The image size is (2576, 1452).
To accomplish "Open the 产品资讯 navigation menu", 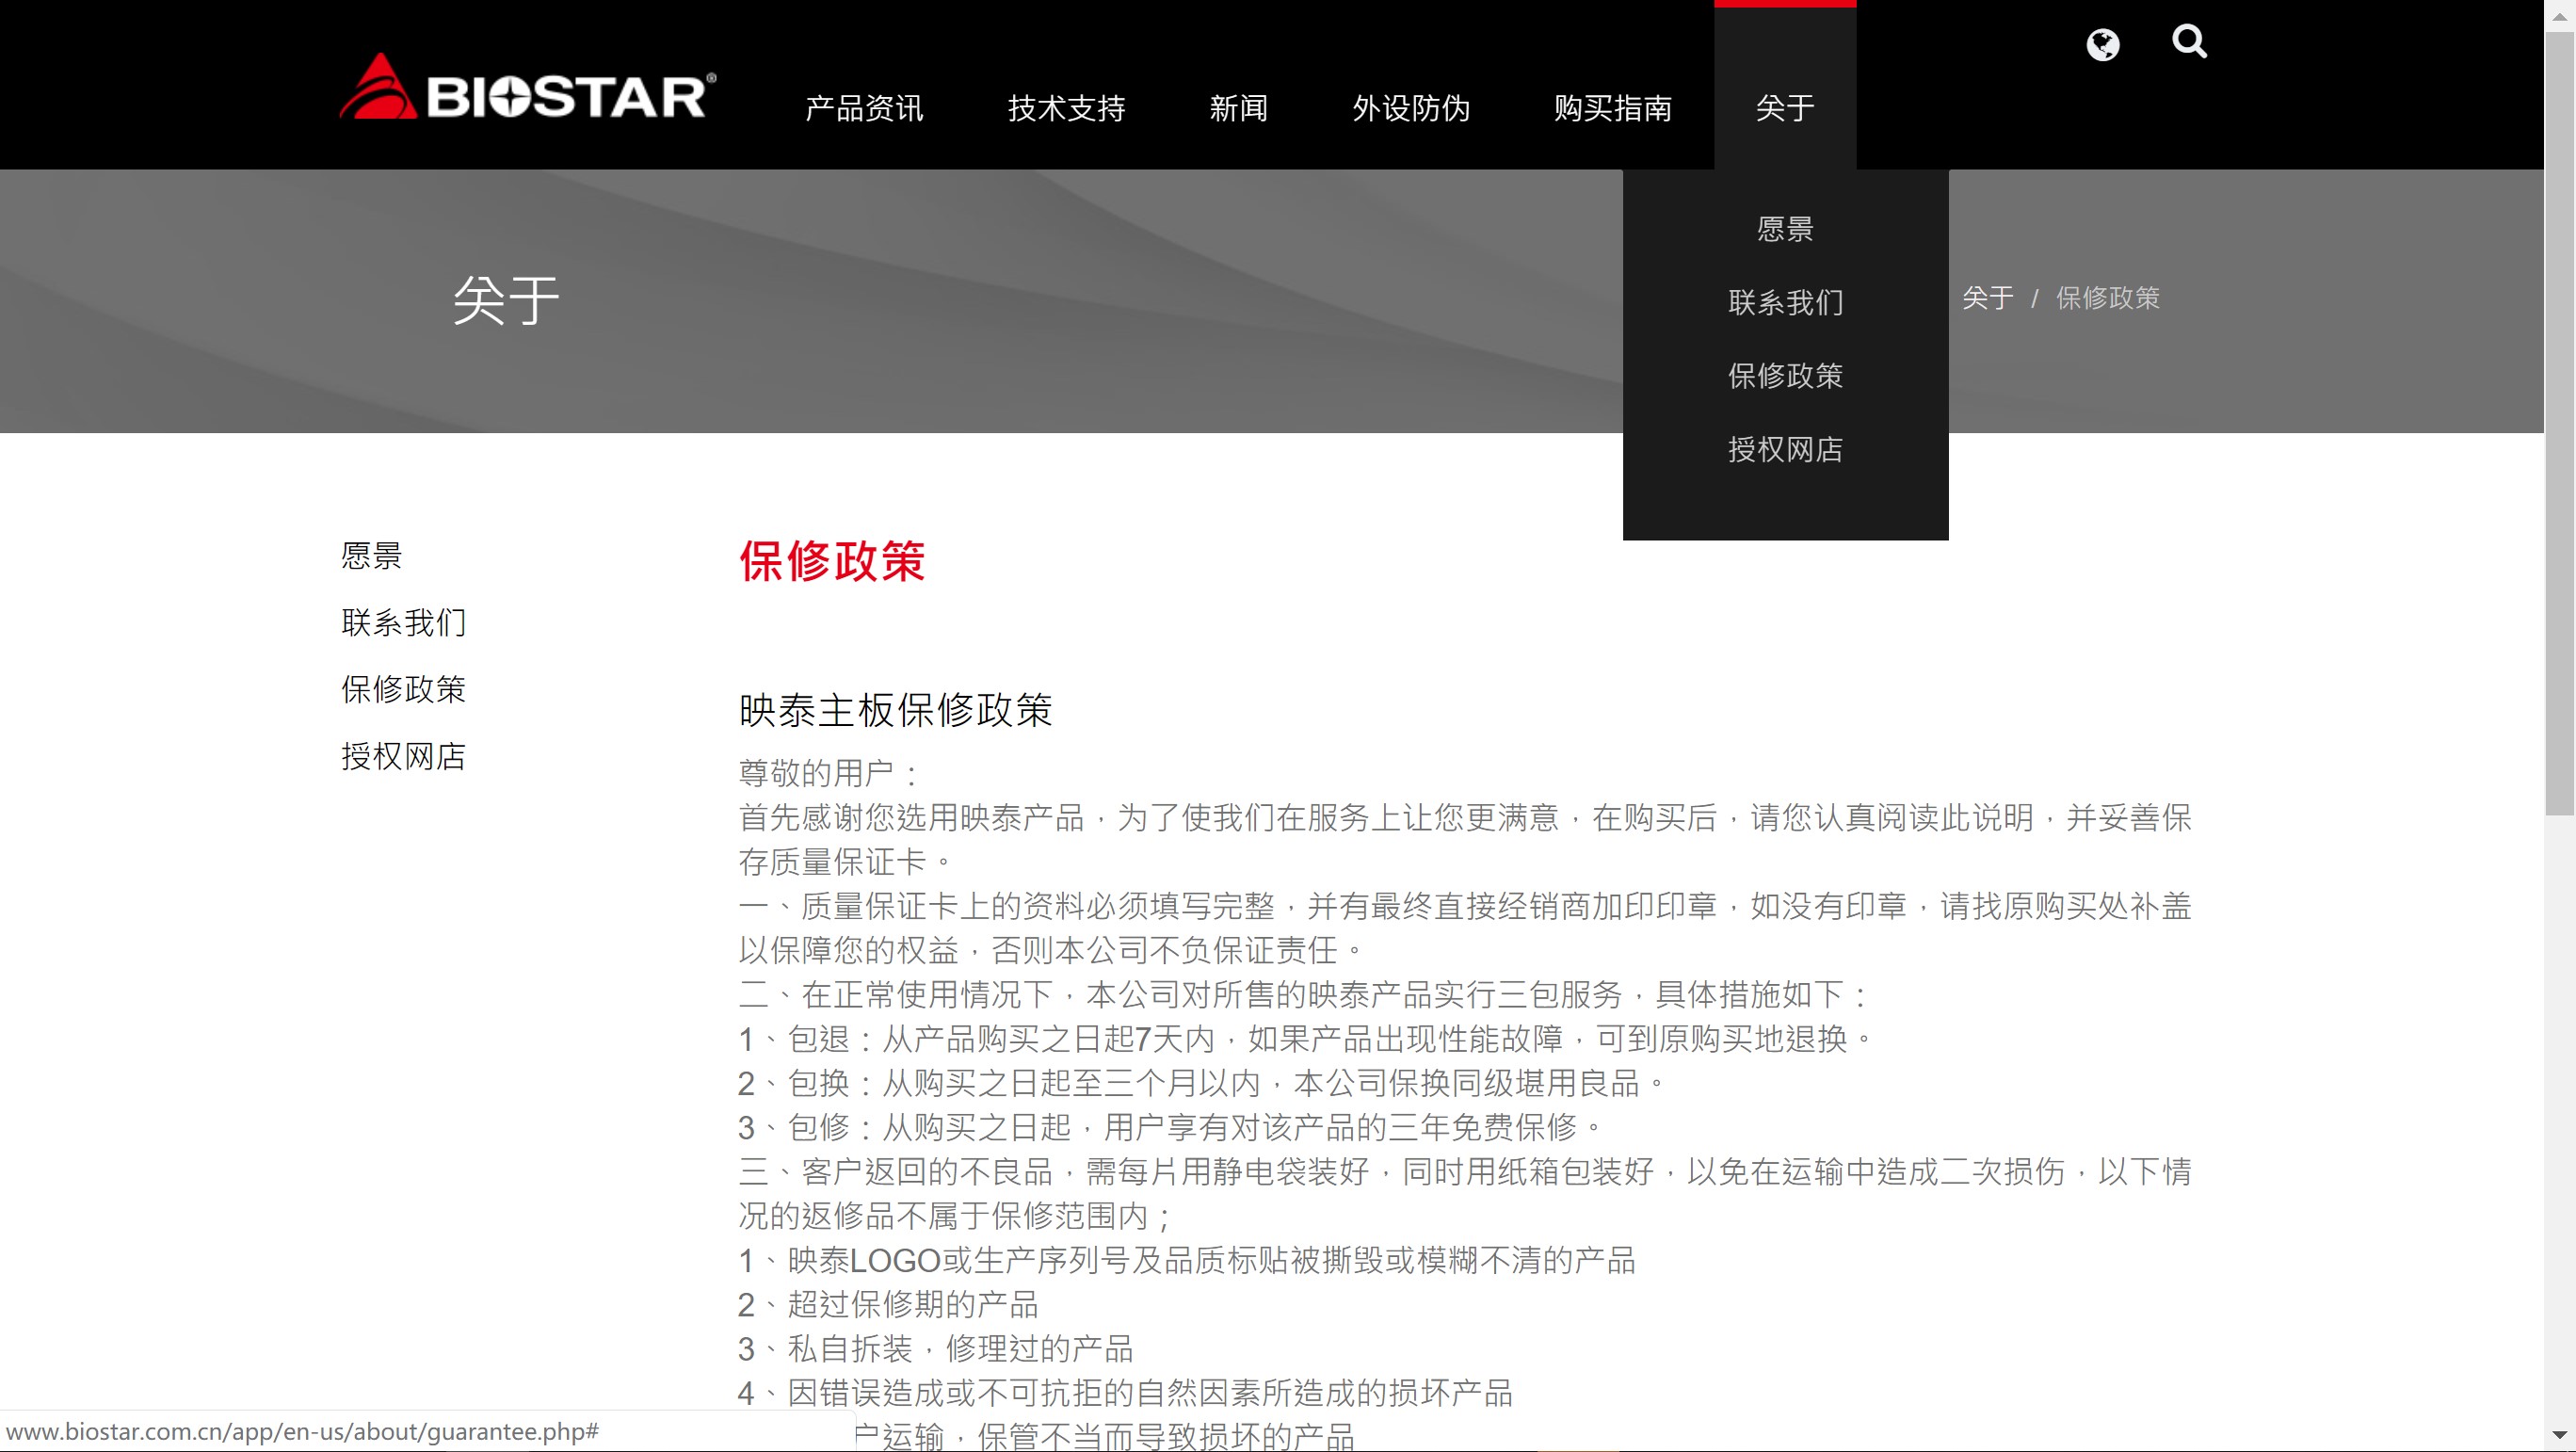I will click(x=864, y=107).
